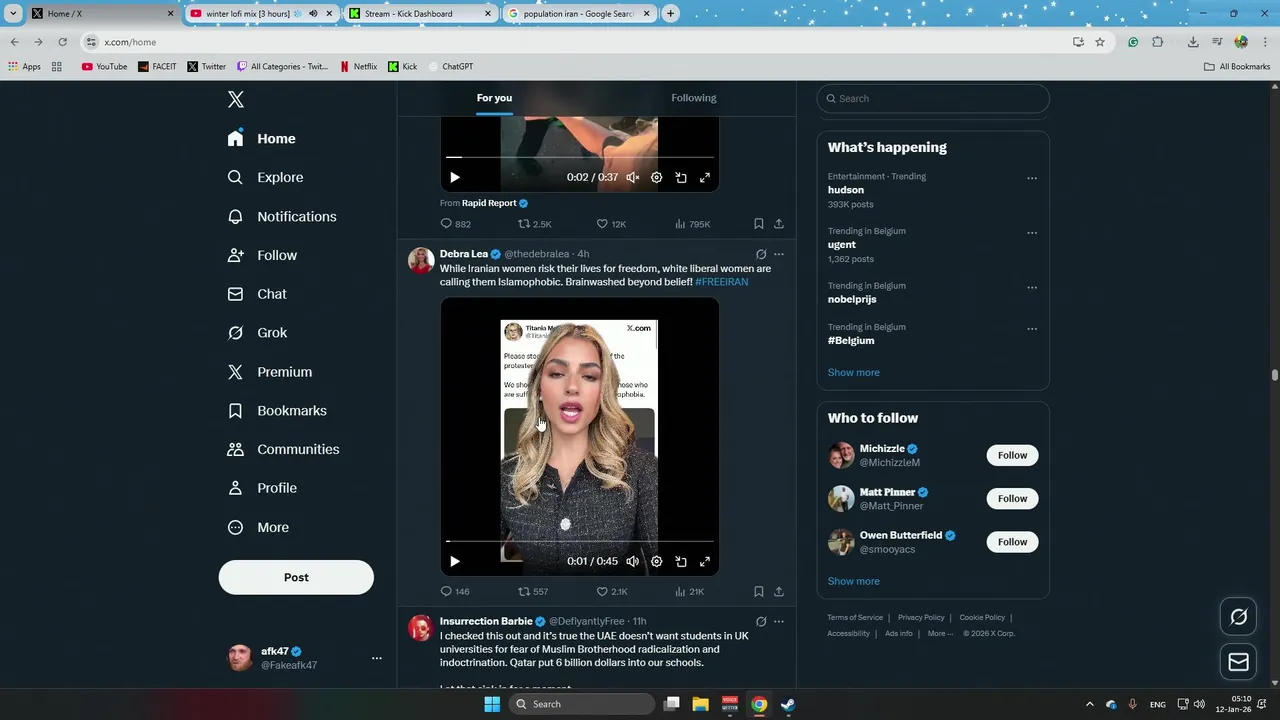Open Grok floating button at bottom right

pos(1238,617)
